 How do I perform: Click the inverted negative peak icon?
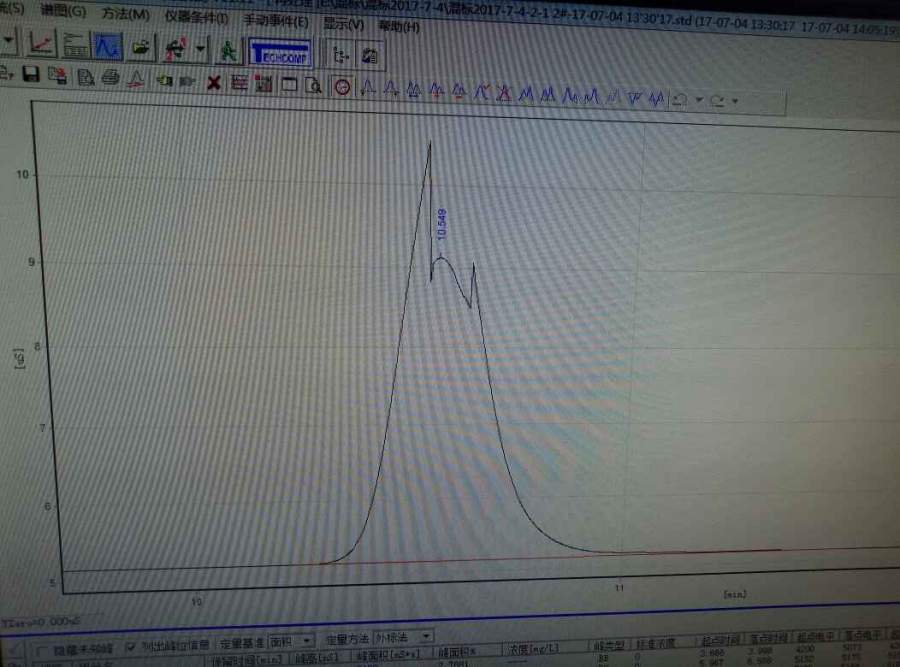point(634,98)
